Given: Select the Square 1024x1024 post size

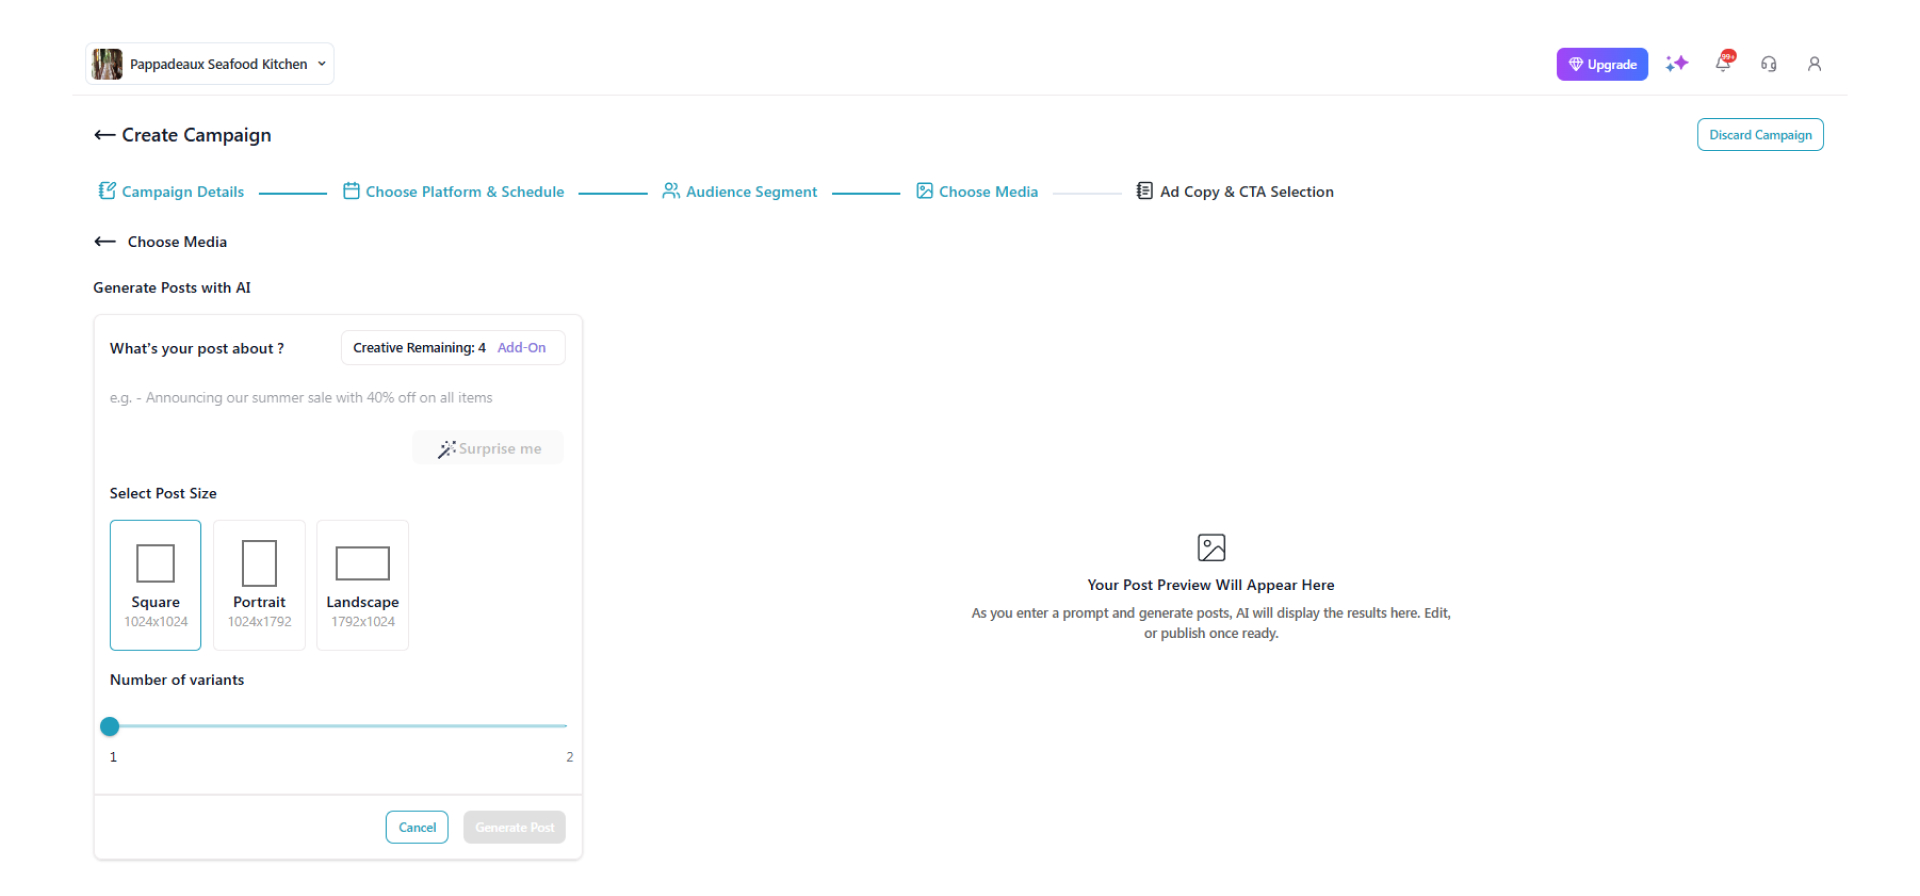Looking at the screenshot, I should click(156, 585).
